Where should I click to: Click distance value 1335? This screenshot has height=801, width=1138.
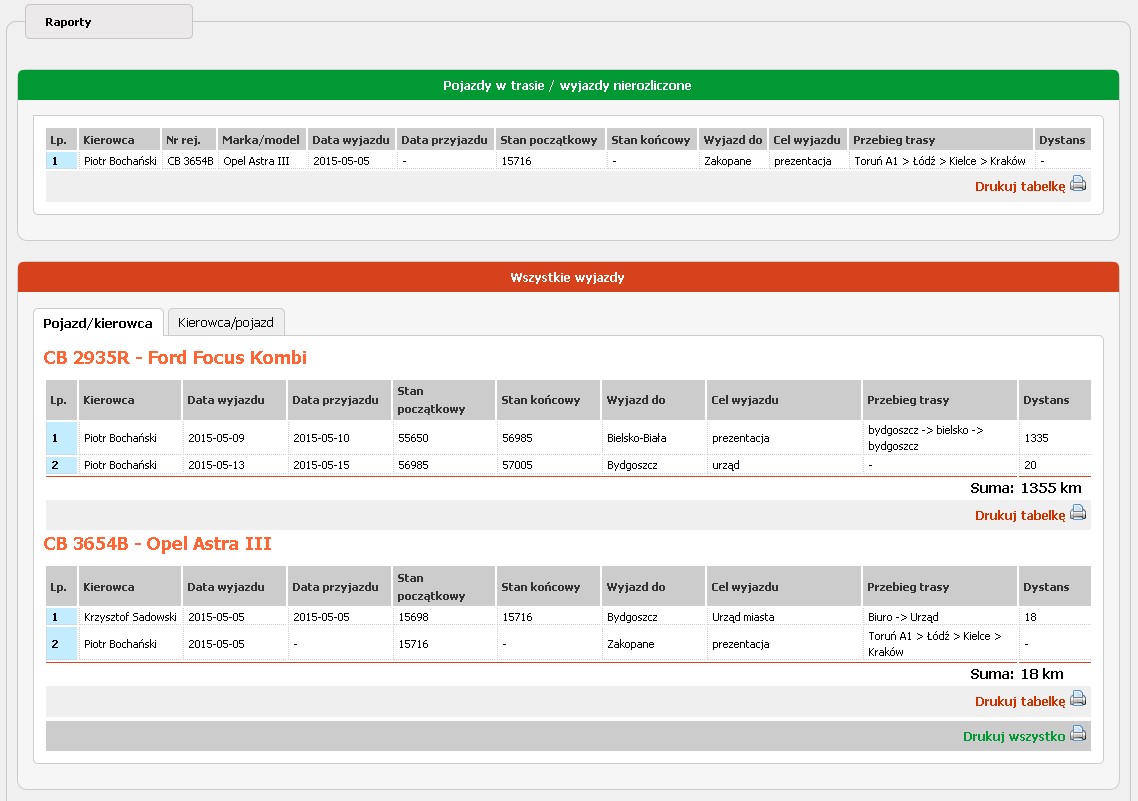[x=1036, y=438]
